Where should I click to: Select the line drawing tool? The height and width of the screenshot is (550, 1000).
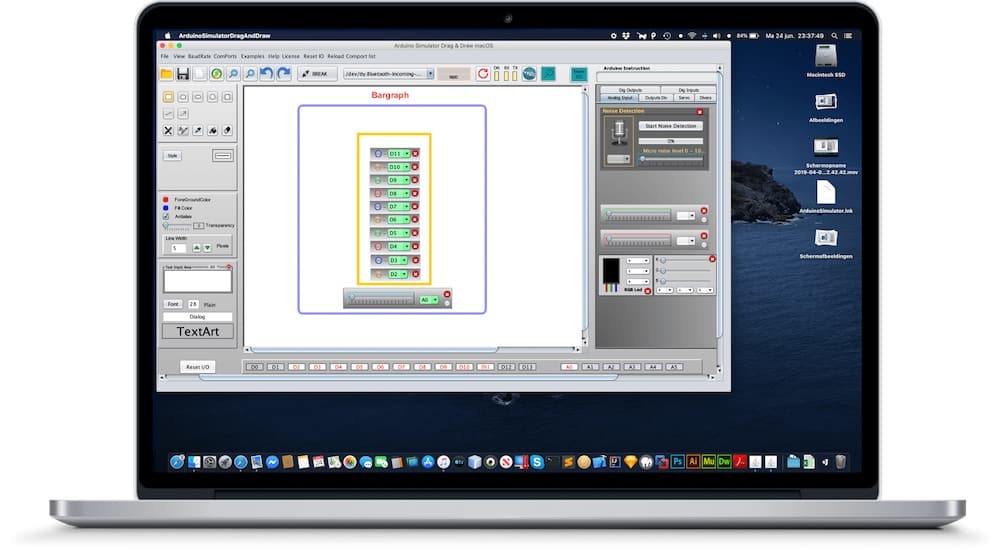[x=168, y=114]
